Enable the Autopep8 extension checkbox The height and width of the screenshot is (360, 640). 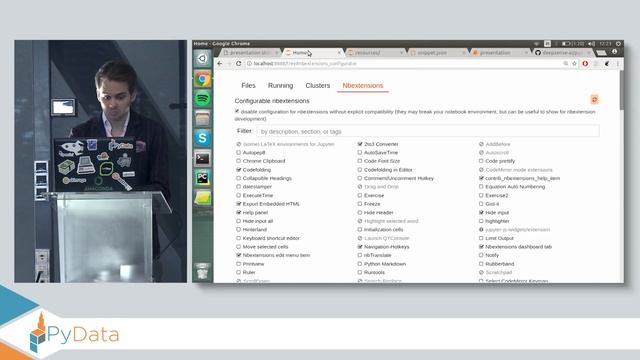pos(238,152)
